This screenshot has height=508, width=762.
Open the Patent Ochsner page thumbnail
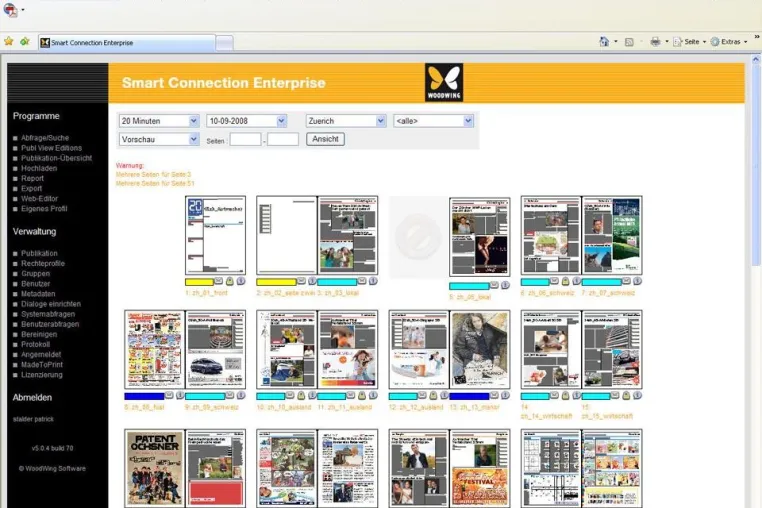pyautogui.click(x=155, y=469)
